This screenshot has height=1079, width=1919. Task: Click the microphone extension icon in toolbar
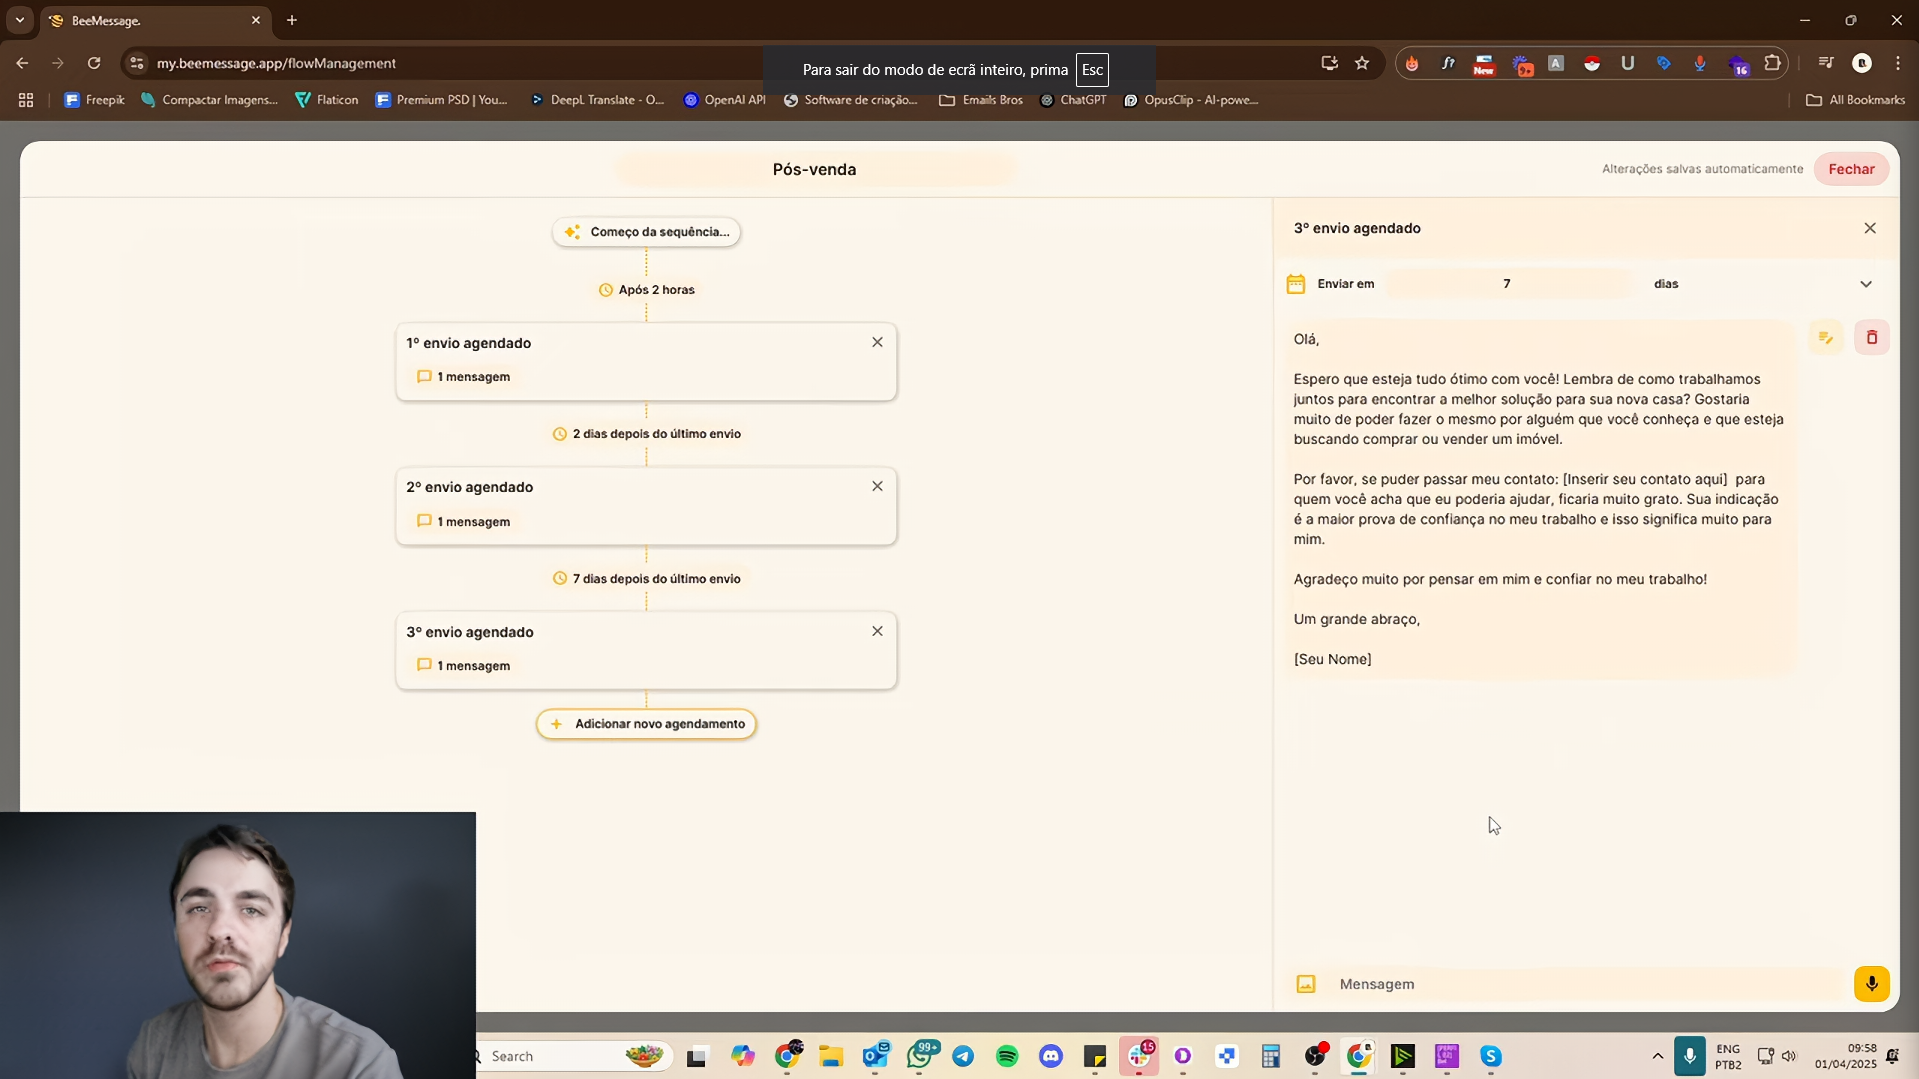[x=1700, y=63]
